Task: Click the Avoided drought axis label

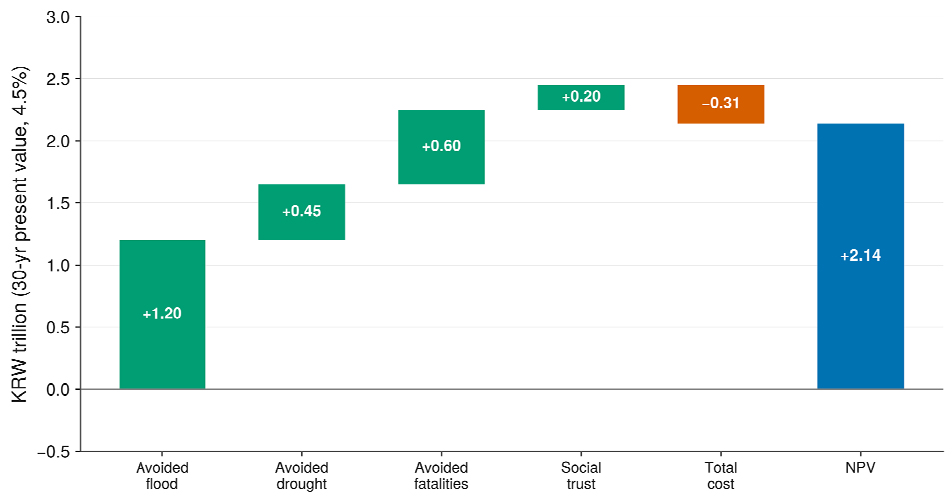Action: tap(302, 476)
